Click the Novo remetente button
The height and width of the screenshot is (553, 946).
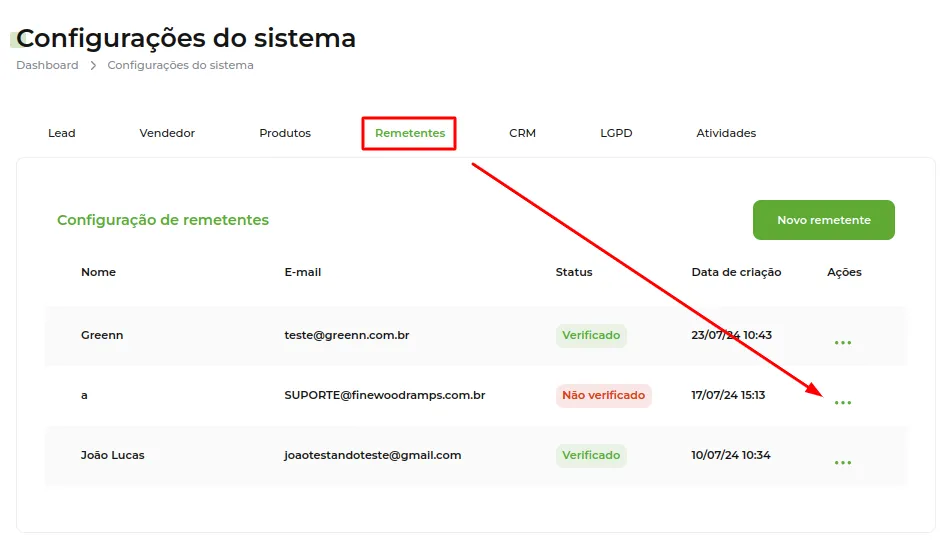pyautogui.click(x=824, y=220)
